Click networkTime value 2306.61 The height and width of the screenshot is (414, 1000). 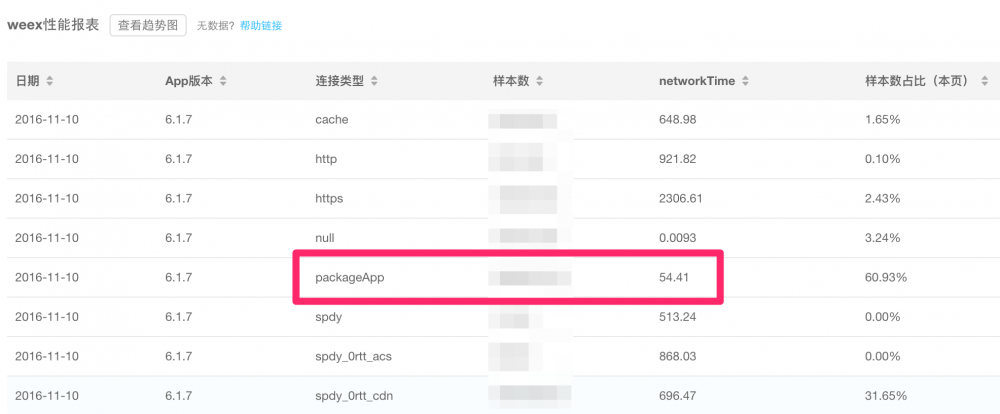(x=680, y=198)
